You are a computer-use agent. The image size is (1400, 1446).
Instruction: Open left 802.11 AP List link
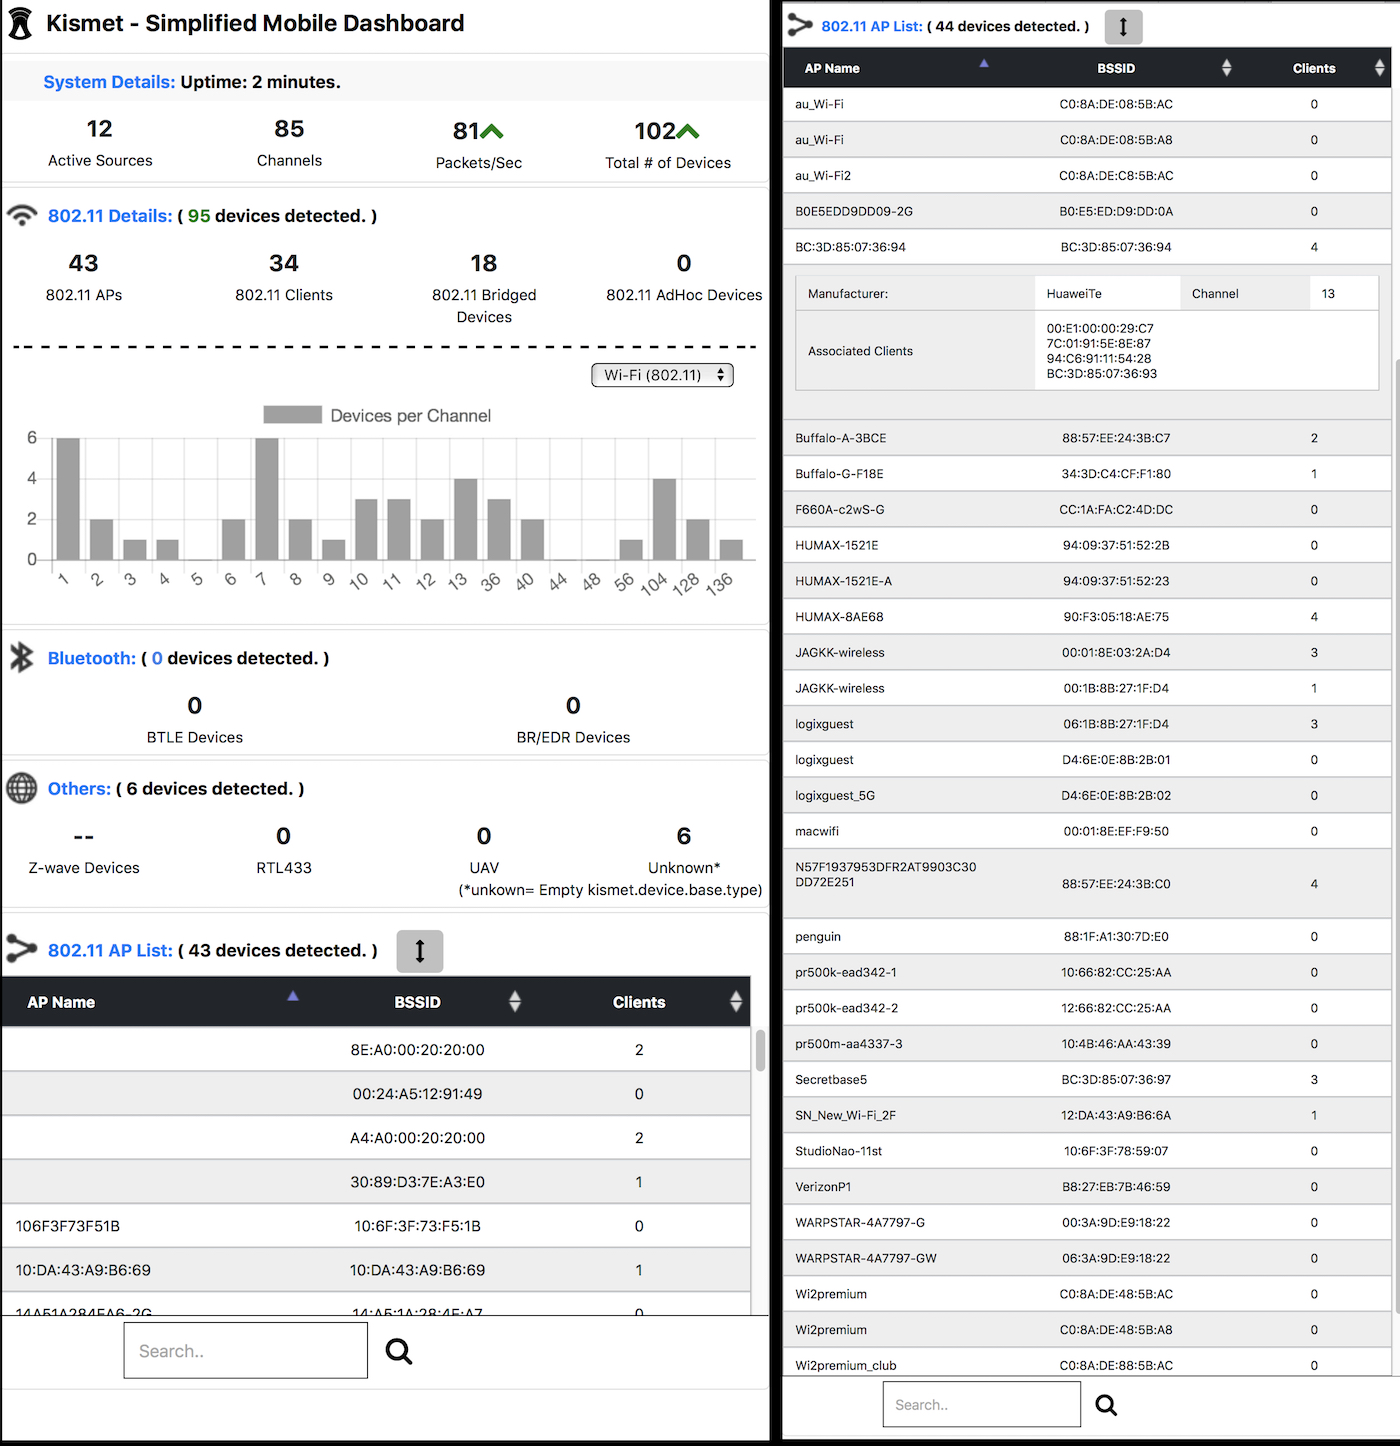point(110,950)
